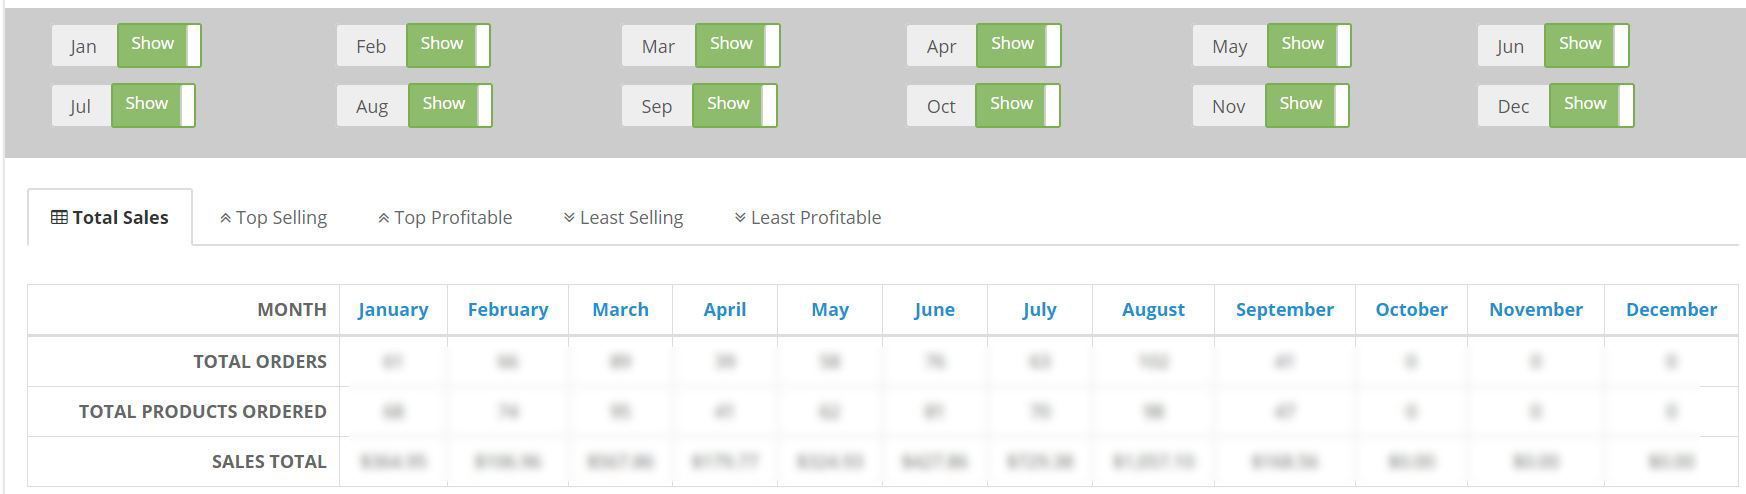Click the up-chevron icon beside Top Profitable
Image resolution: width=1746 pixels, height=494 pixels.
click(383, 218)
